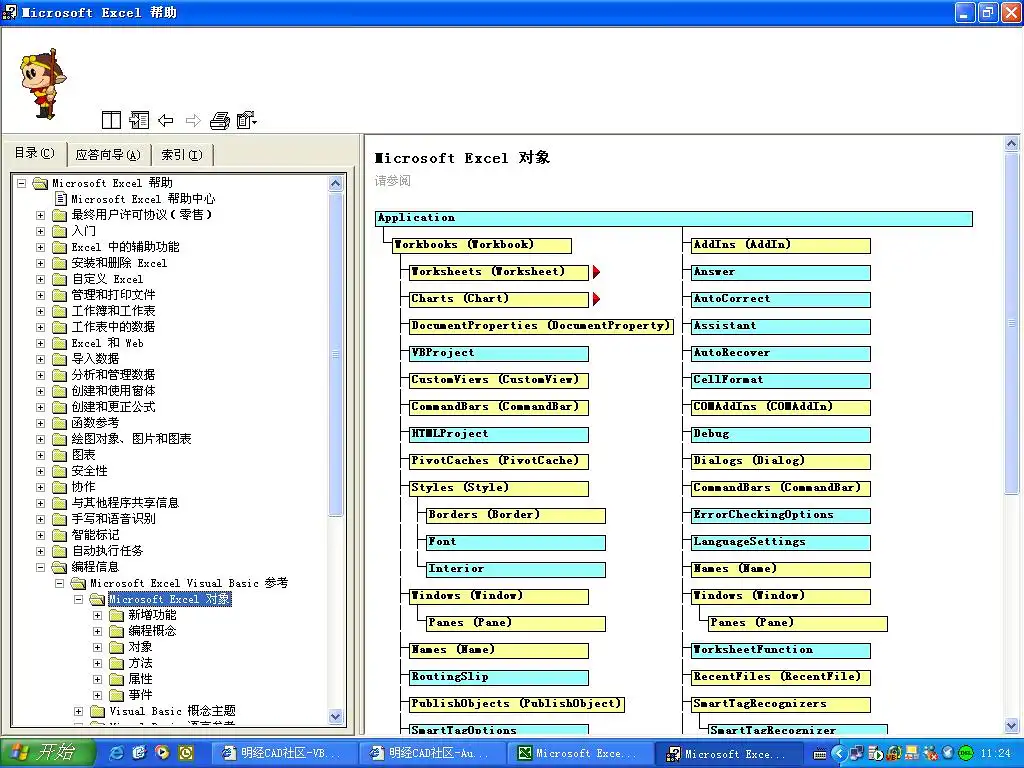The width and height of the screenshot is (1024, 768).
Task: Expand the 工作簿和工作表 node
Action: point(40,311)
